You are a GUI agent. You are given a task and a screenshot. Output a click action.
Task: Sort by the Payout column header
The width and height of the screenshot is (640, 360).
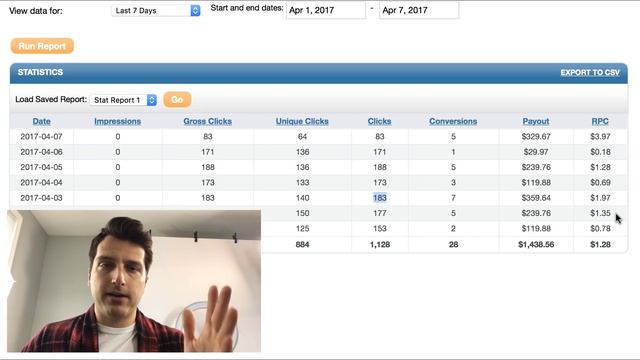click(536, 121)
